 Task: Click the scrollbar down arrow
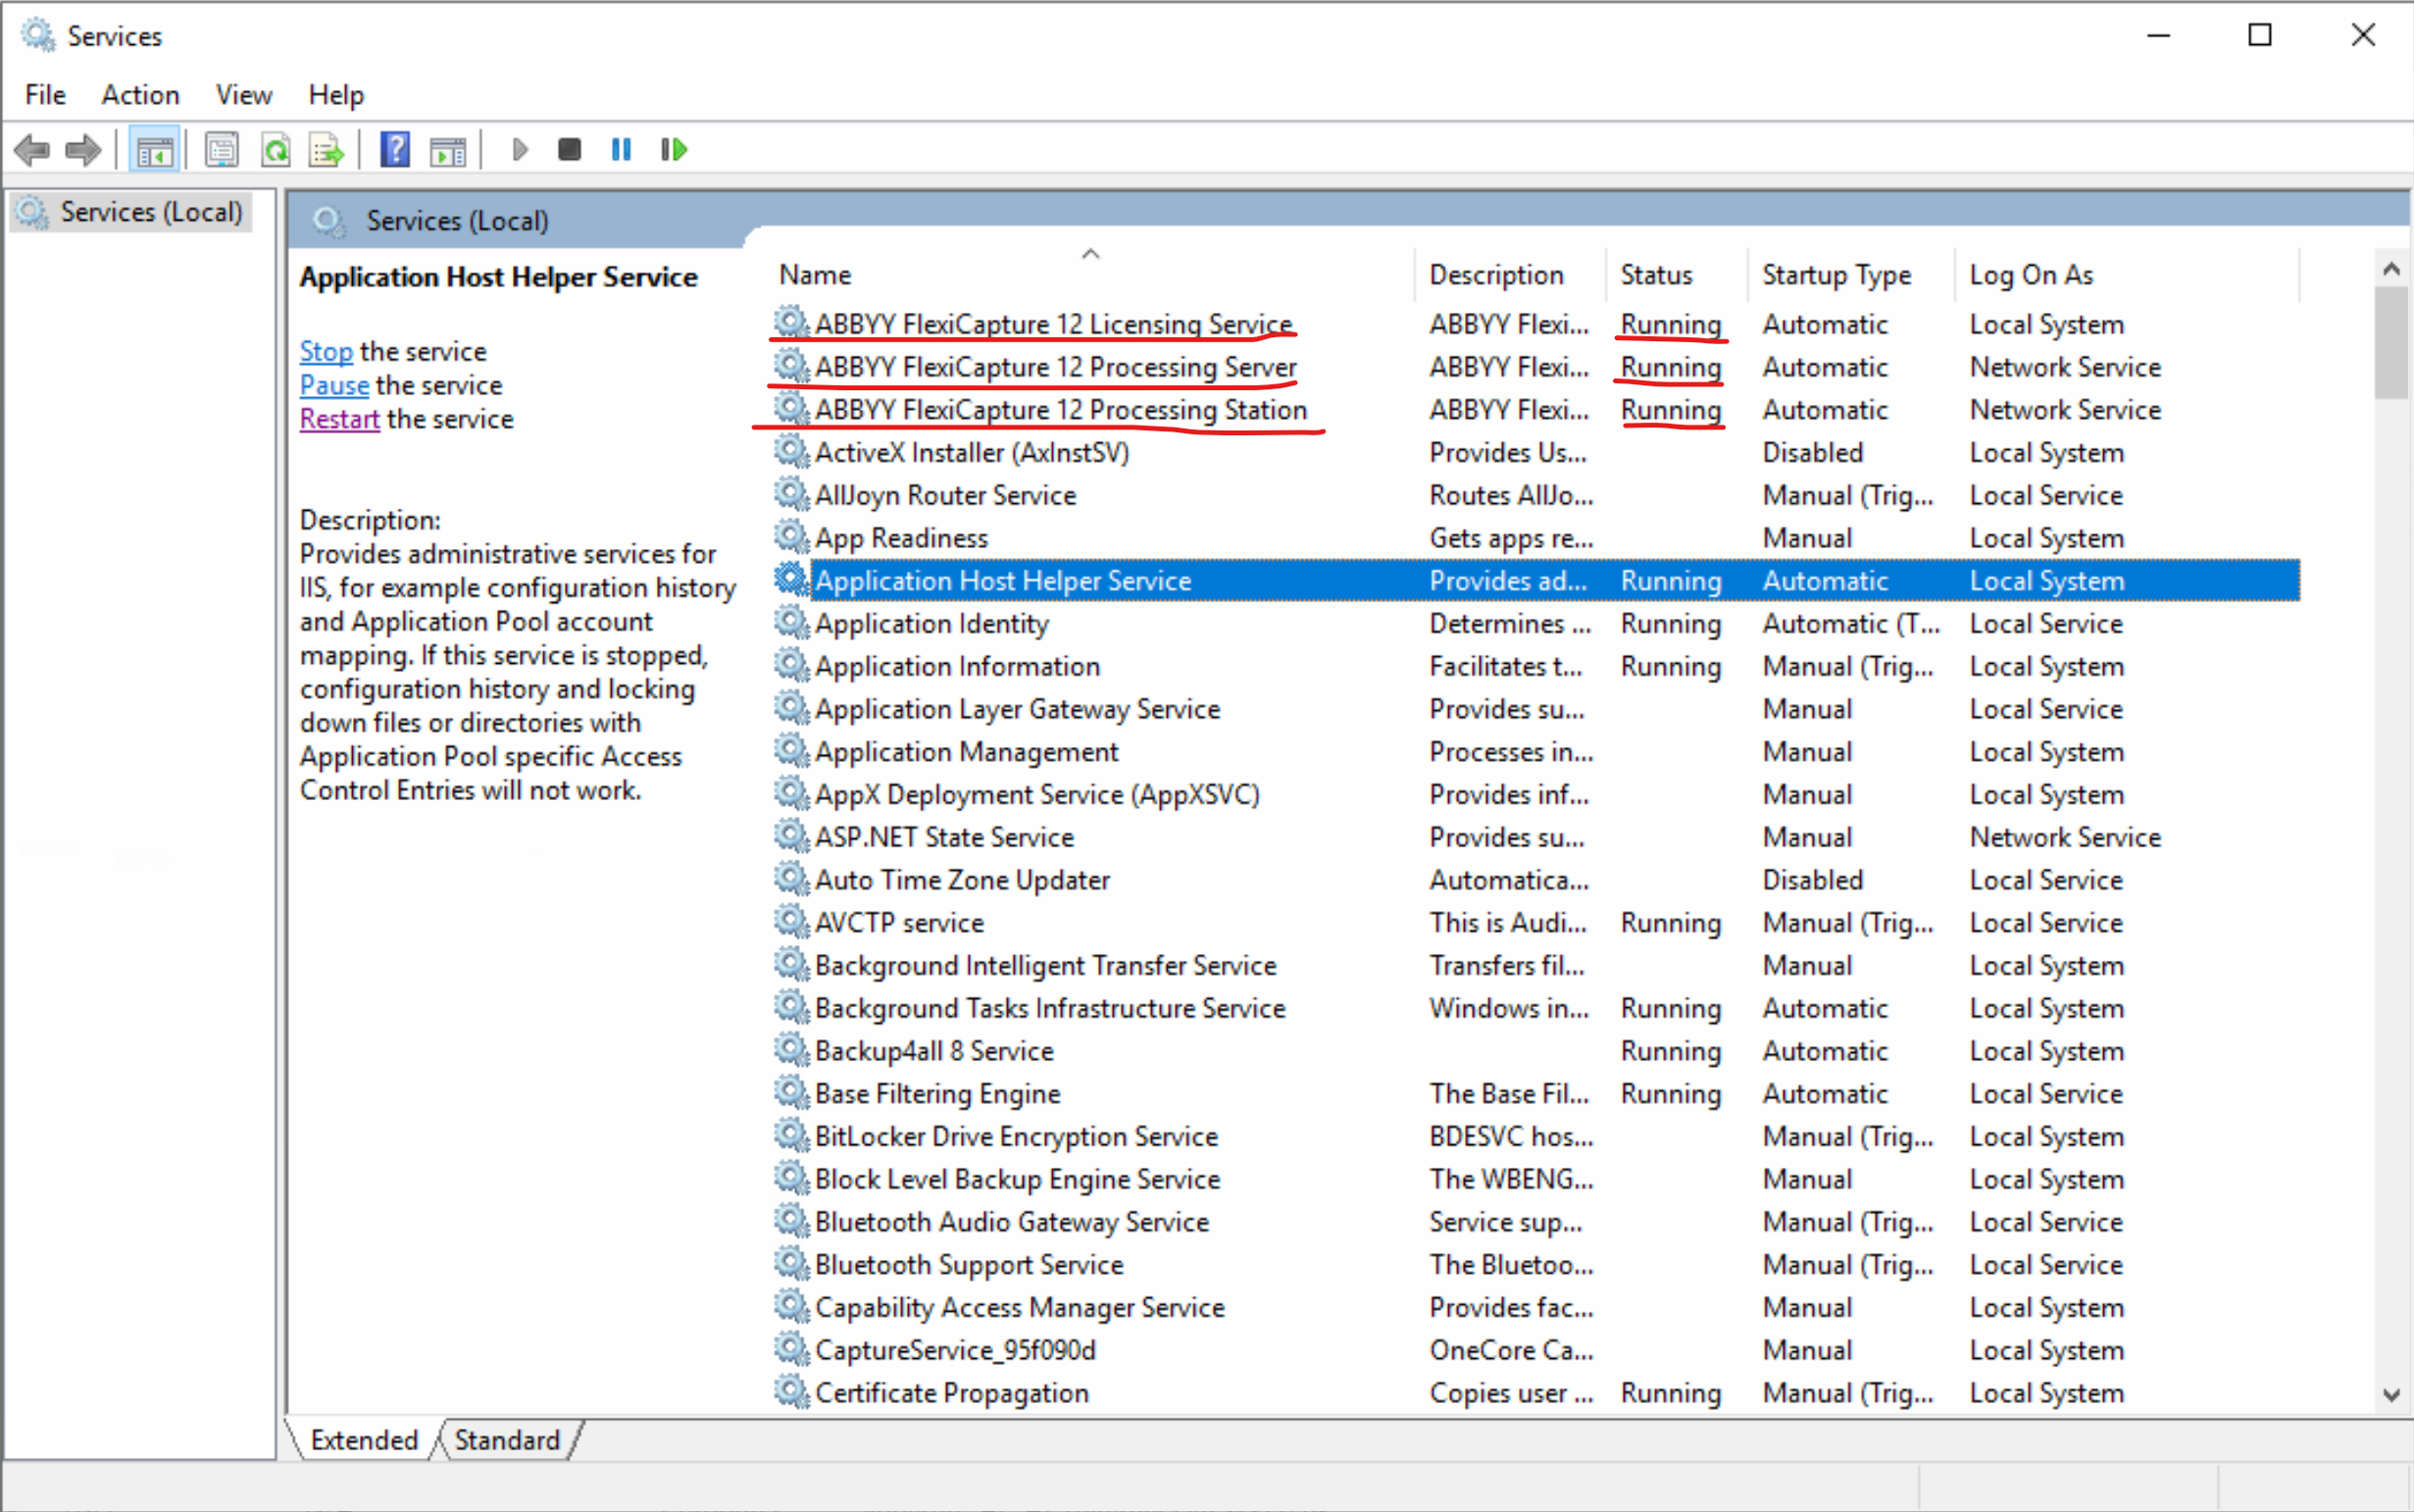tap(2391, 1395)
